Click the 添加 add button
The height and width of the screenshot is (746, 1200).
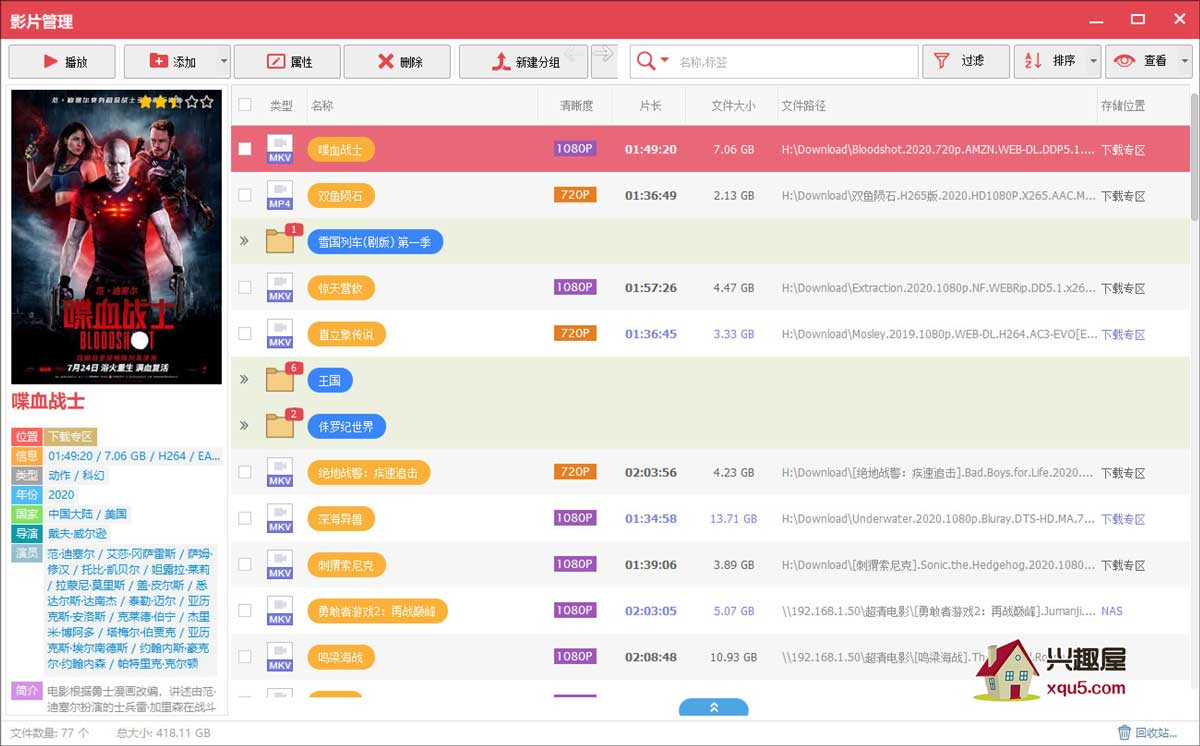(x=171, y=61)
